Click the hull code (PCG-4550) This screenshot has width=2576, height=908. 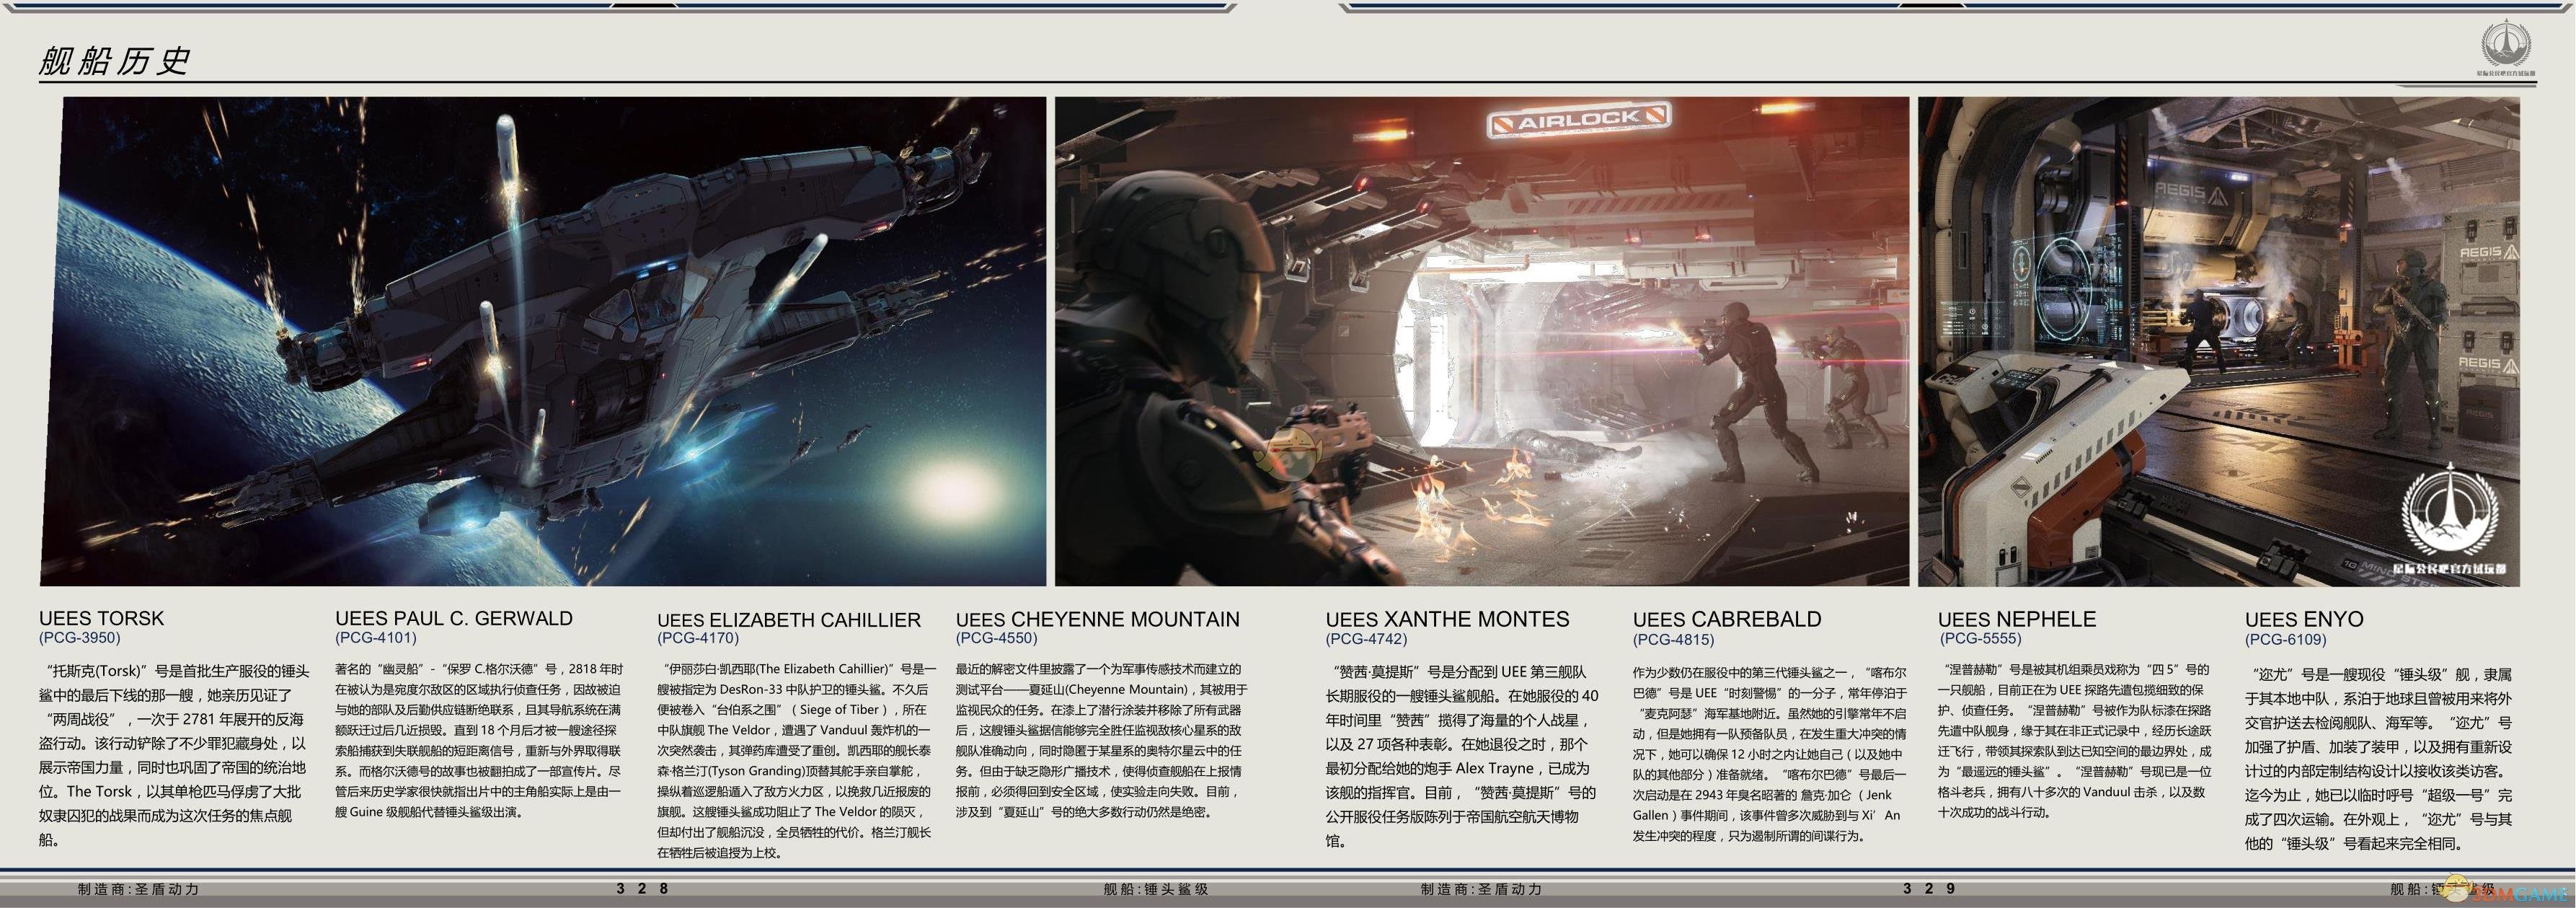click(996, 637)
